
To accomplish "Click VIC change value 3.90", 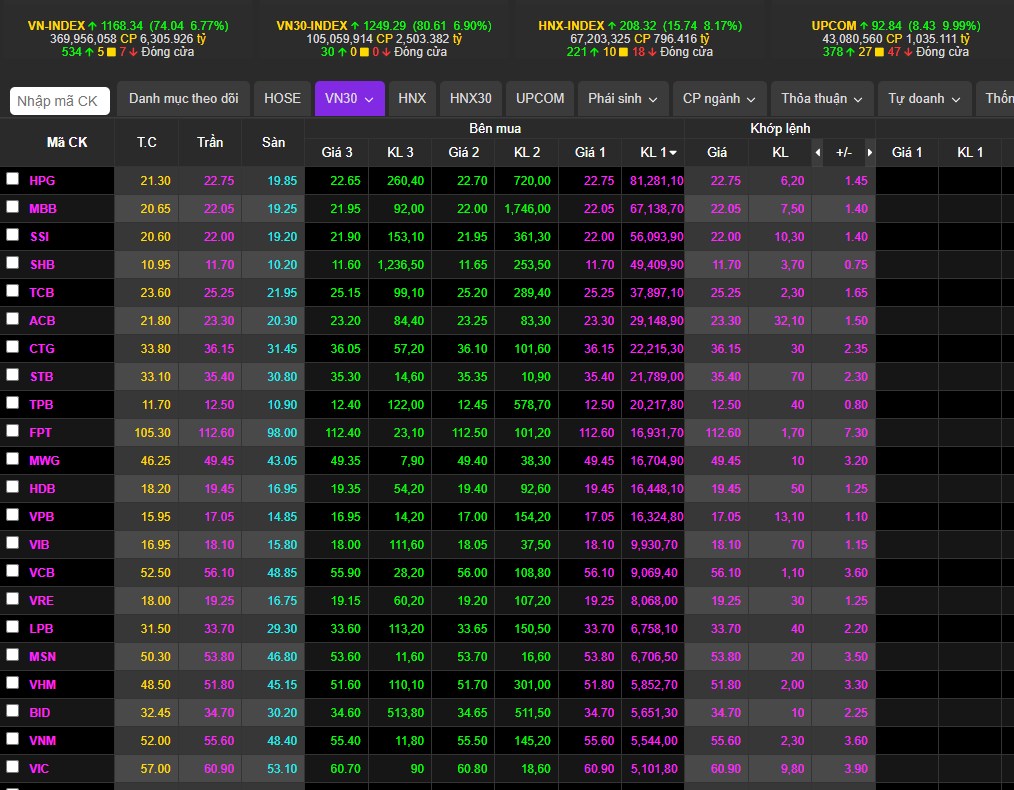I will click(856, 769).
